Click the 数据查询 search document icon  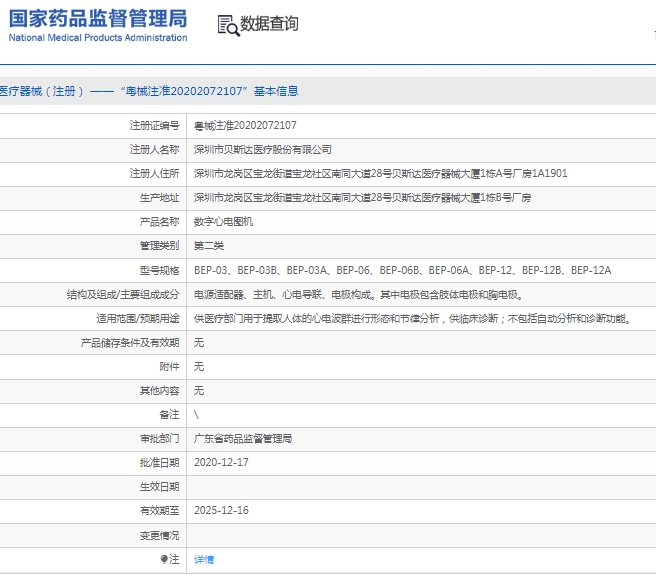pos(228,26)
